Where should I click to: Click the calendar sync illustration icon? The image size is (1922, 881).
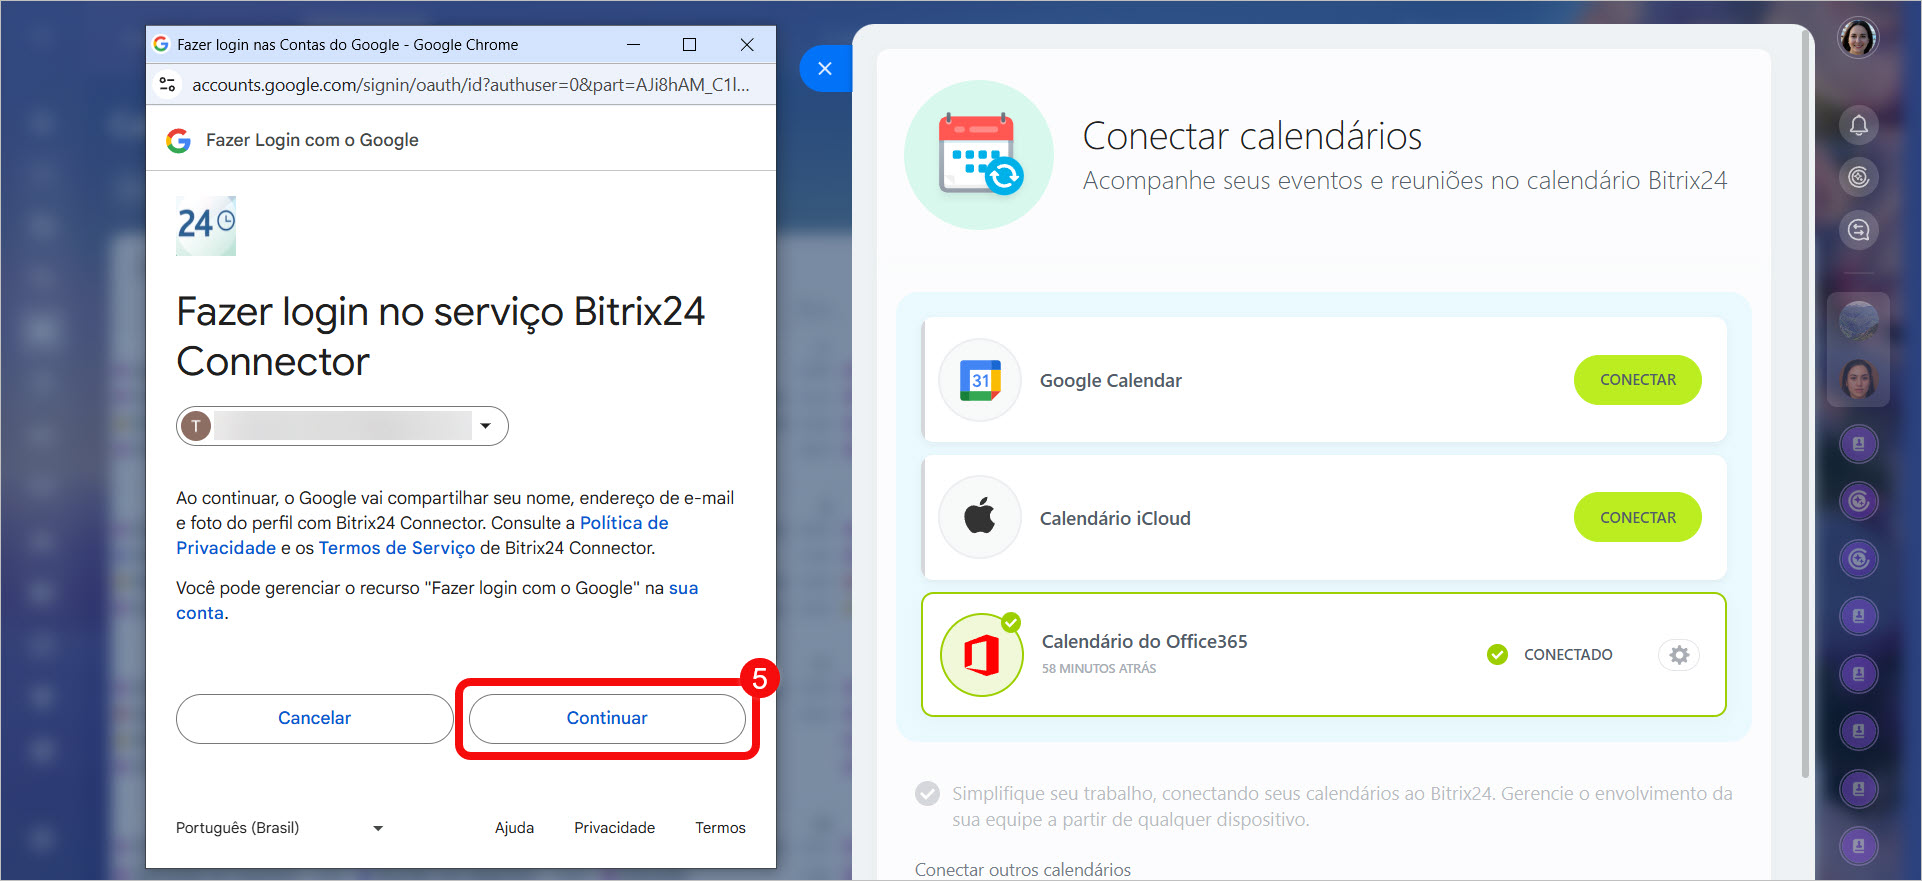pos(979,155)
